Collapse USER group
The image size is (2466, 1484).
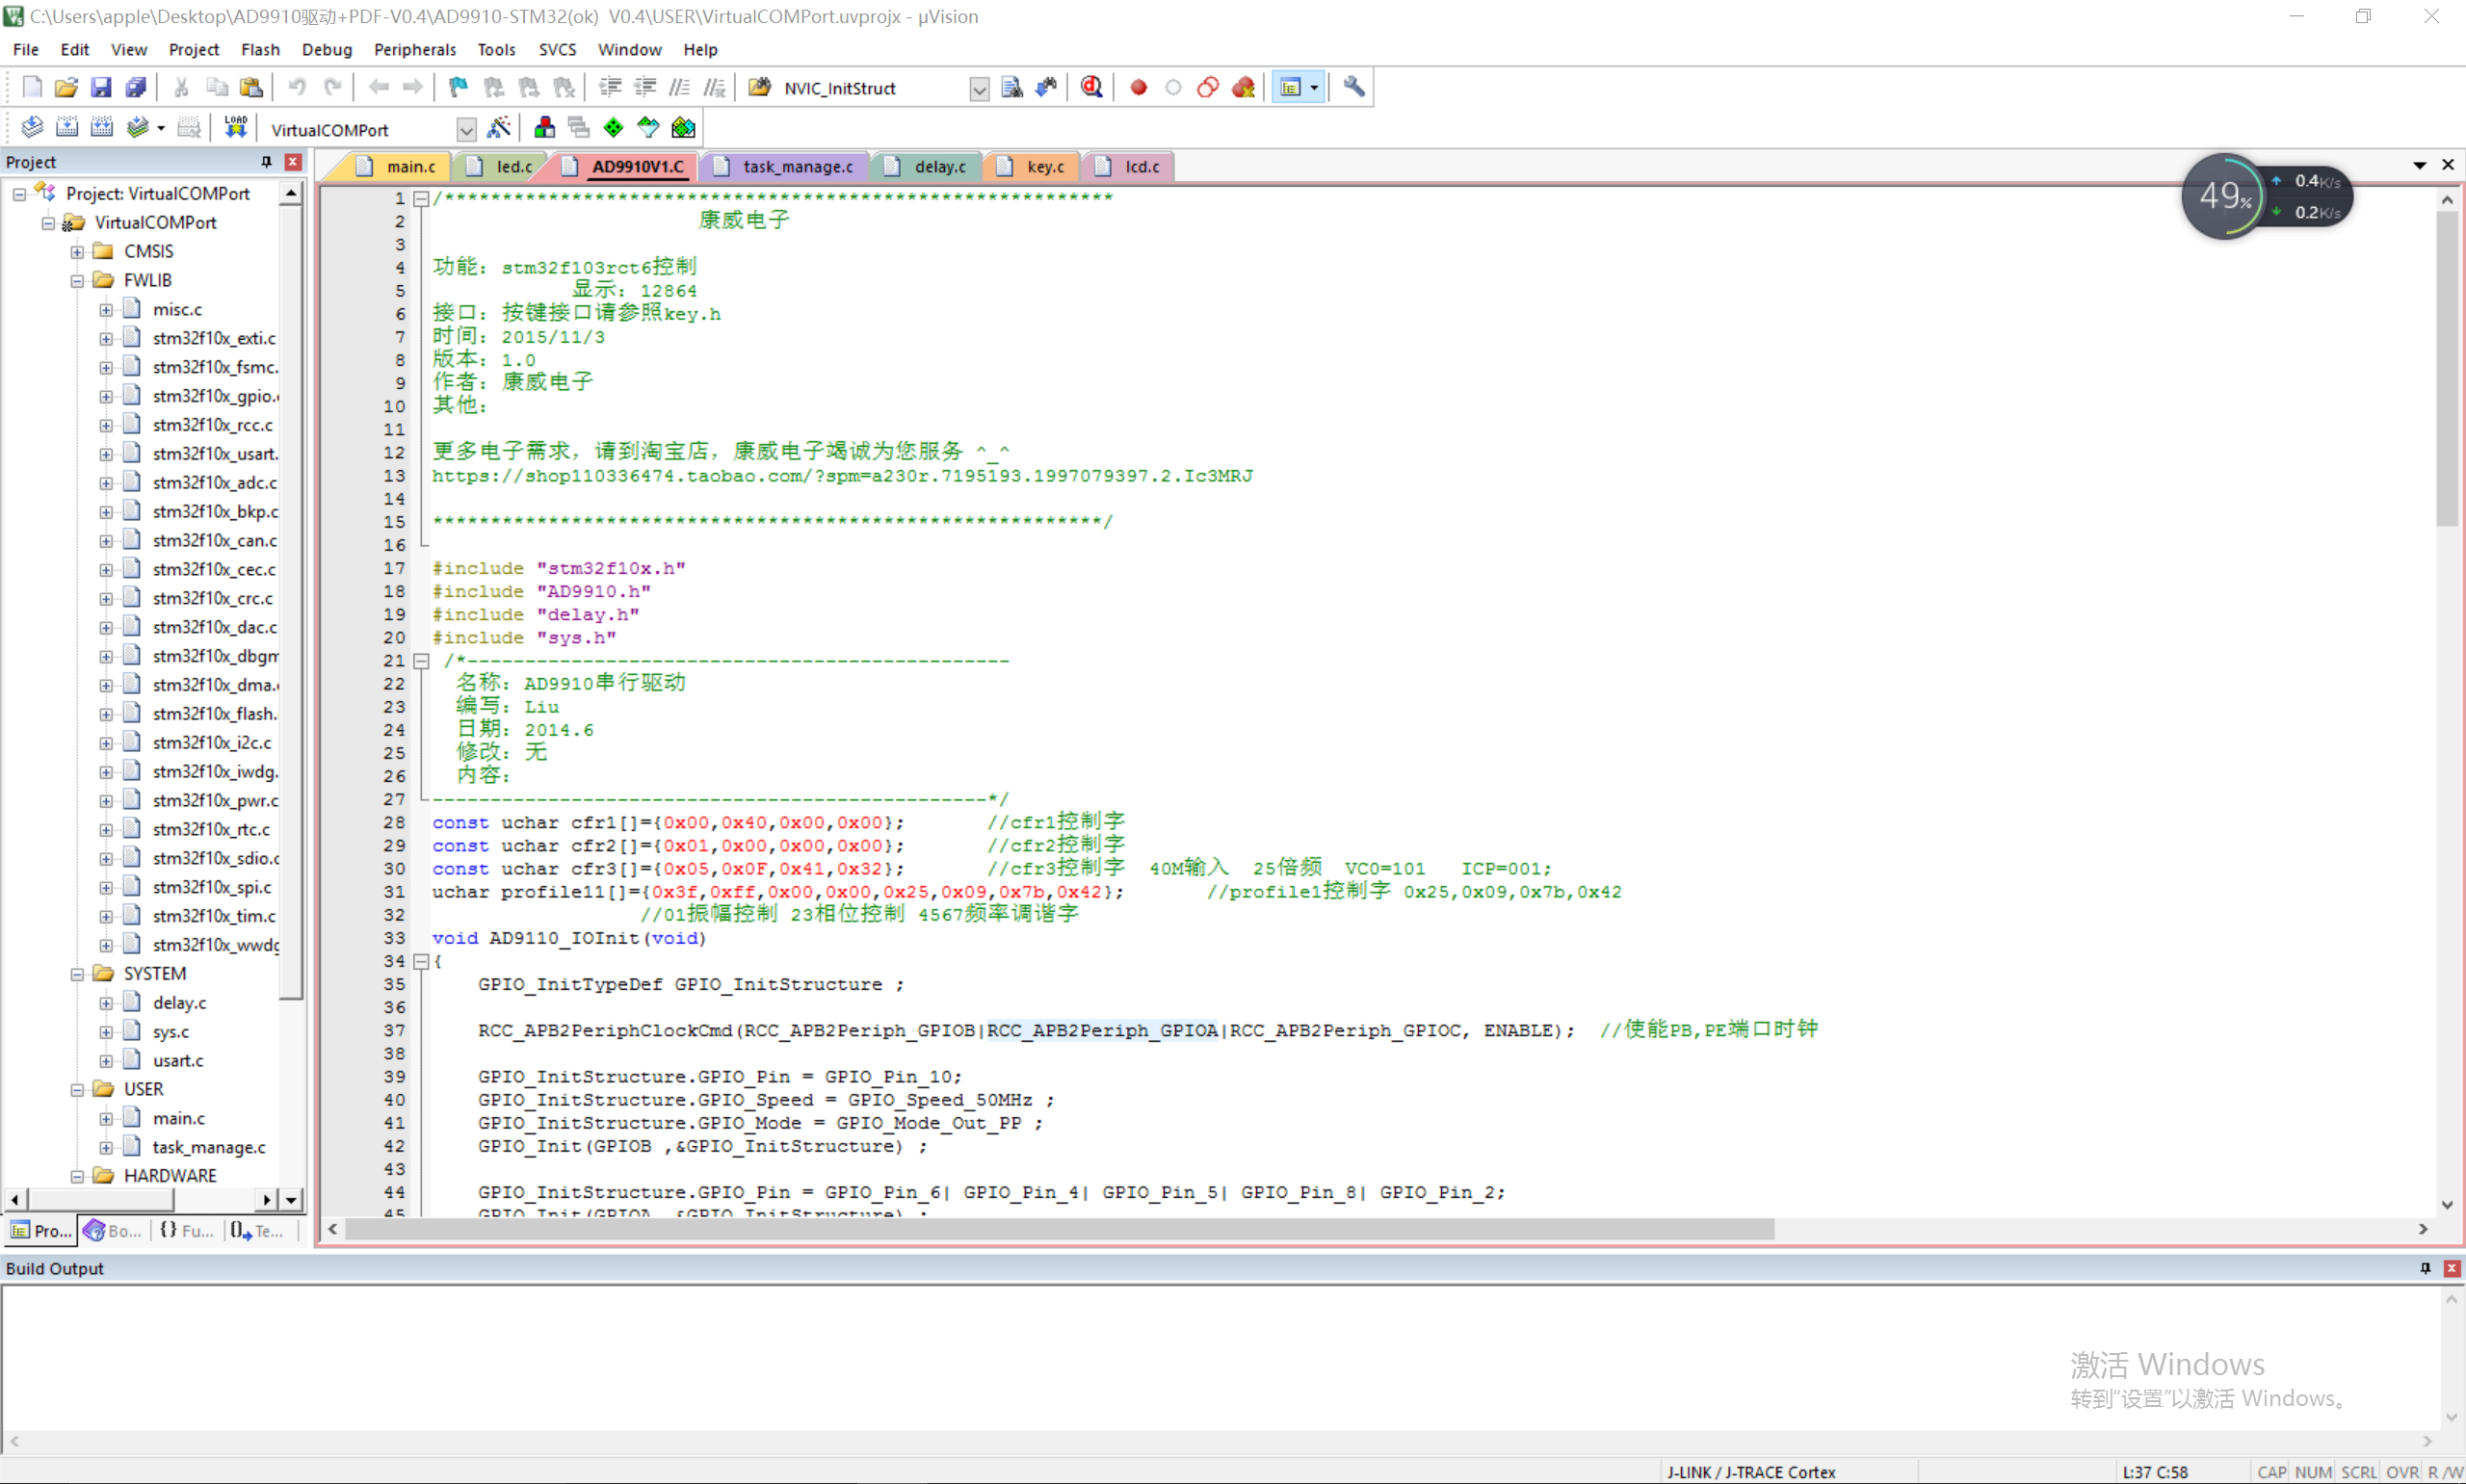pyautogui.click(x=77, y=1090)
